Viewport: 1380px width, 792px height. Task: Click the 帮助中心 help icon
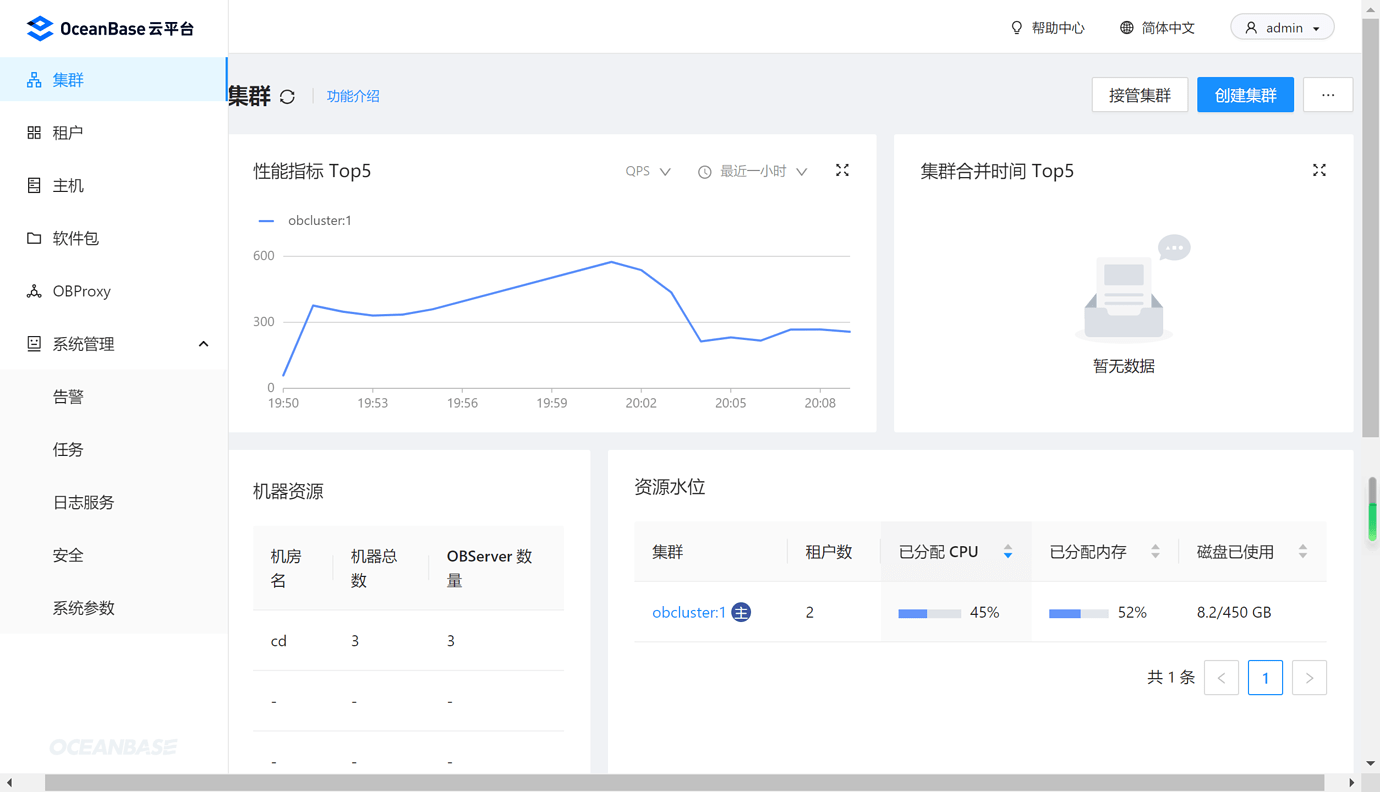point(1047,27)
